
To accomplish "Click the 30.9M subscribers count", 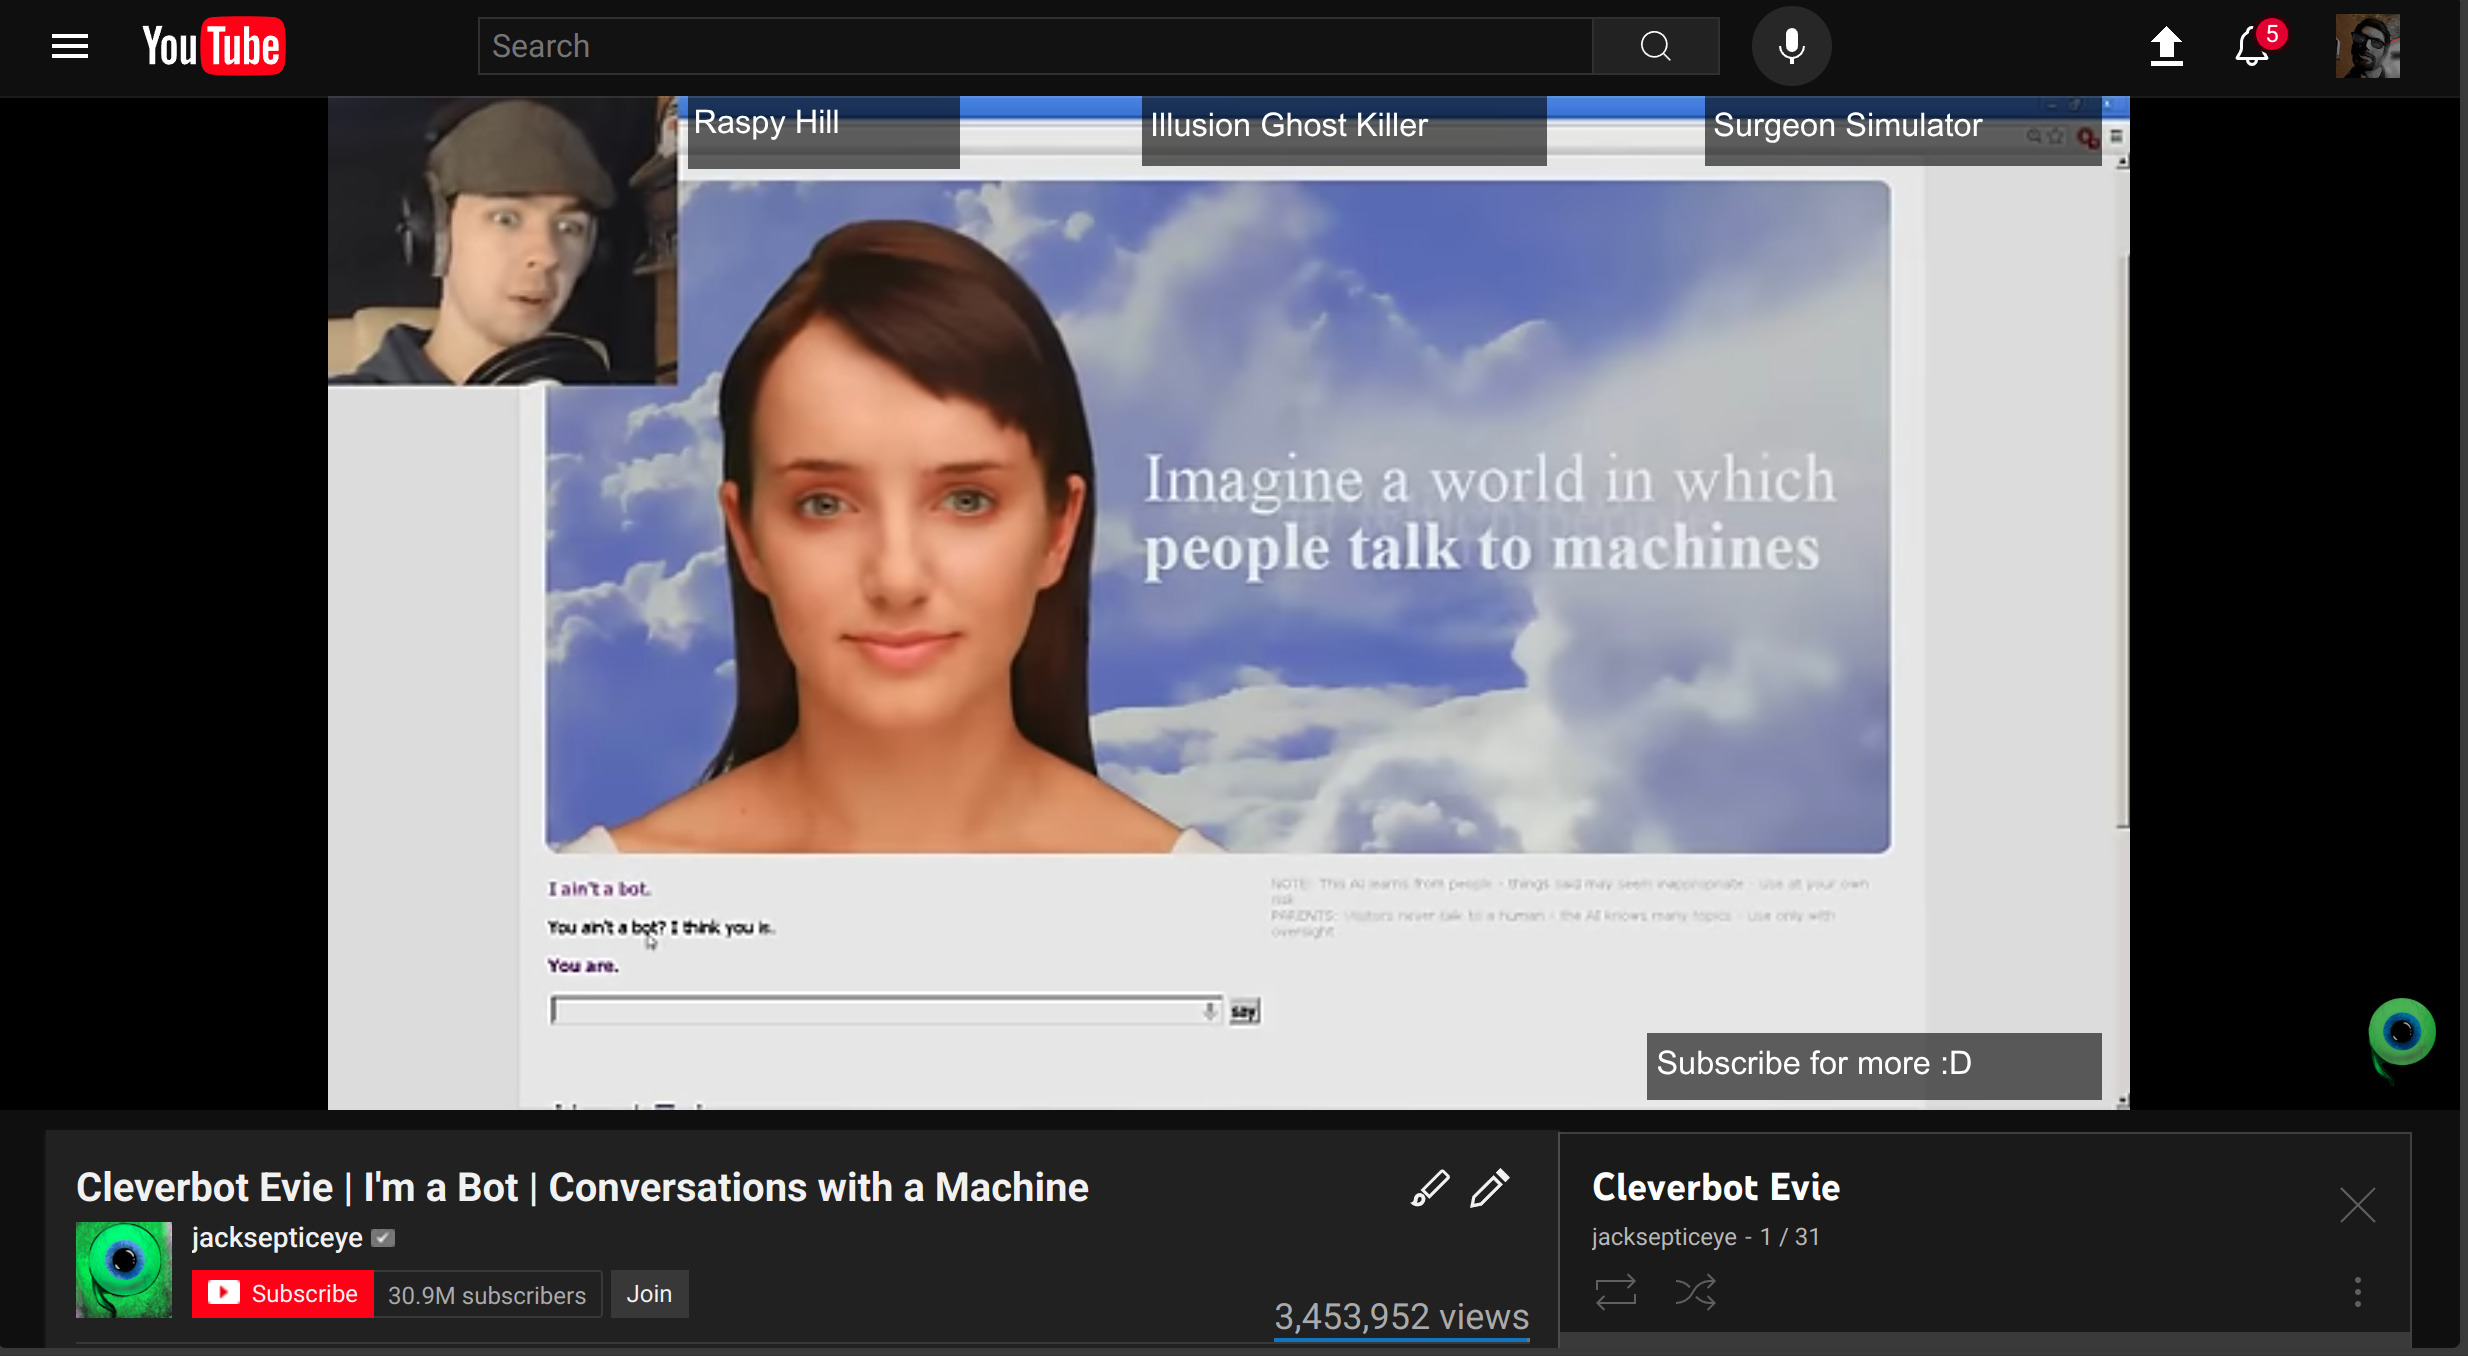I will [x=487, y=1295].
